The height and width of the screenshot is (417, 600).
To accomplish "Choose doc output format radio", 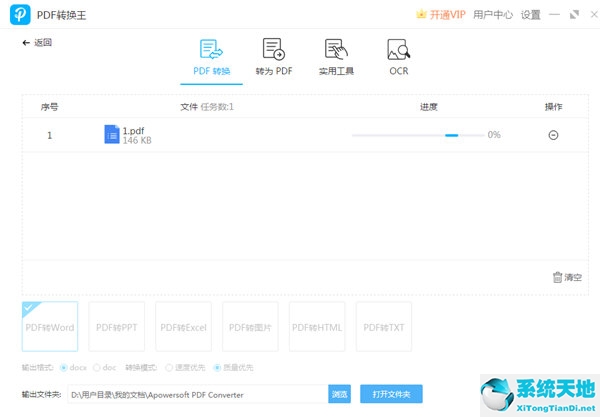I will tap(96, 368).
